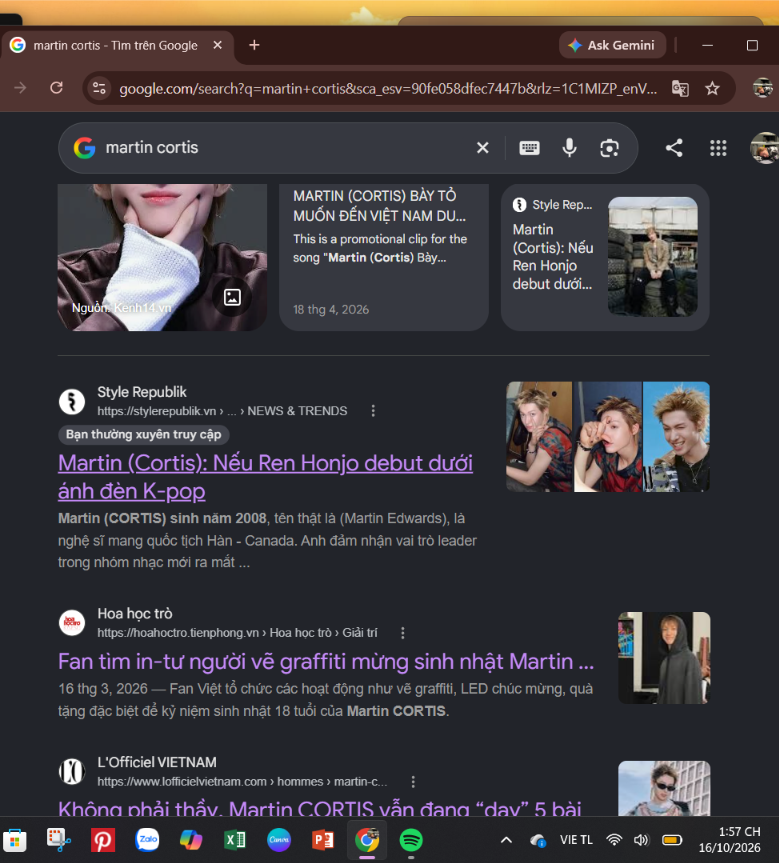Screen dimensions: 779x863
Task: Open the Kenh14.vn sourced image
Action: 162,257
